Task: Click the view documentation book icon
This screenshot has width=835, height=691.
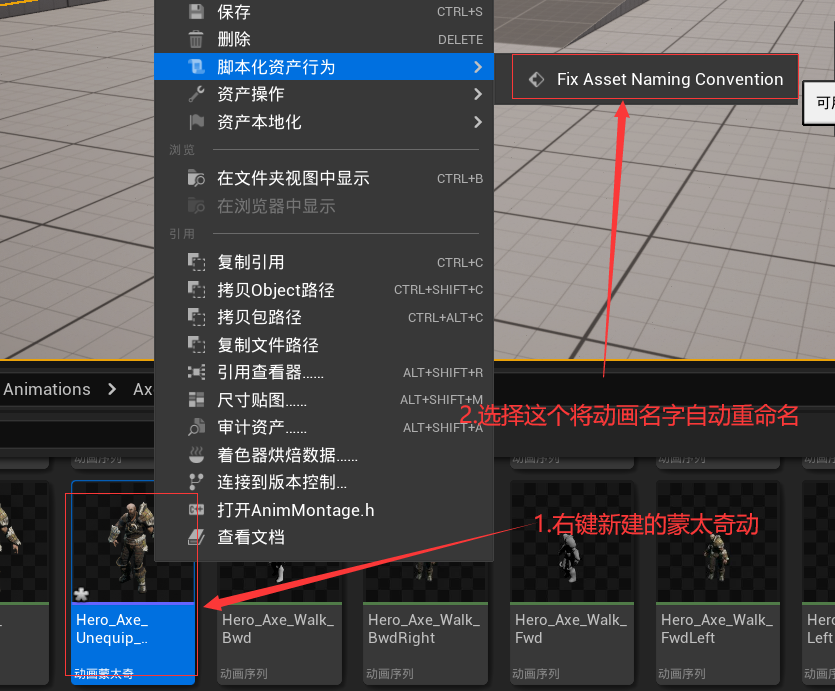Action: (x=197, y=537)
